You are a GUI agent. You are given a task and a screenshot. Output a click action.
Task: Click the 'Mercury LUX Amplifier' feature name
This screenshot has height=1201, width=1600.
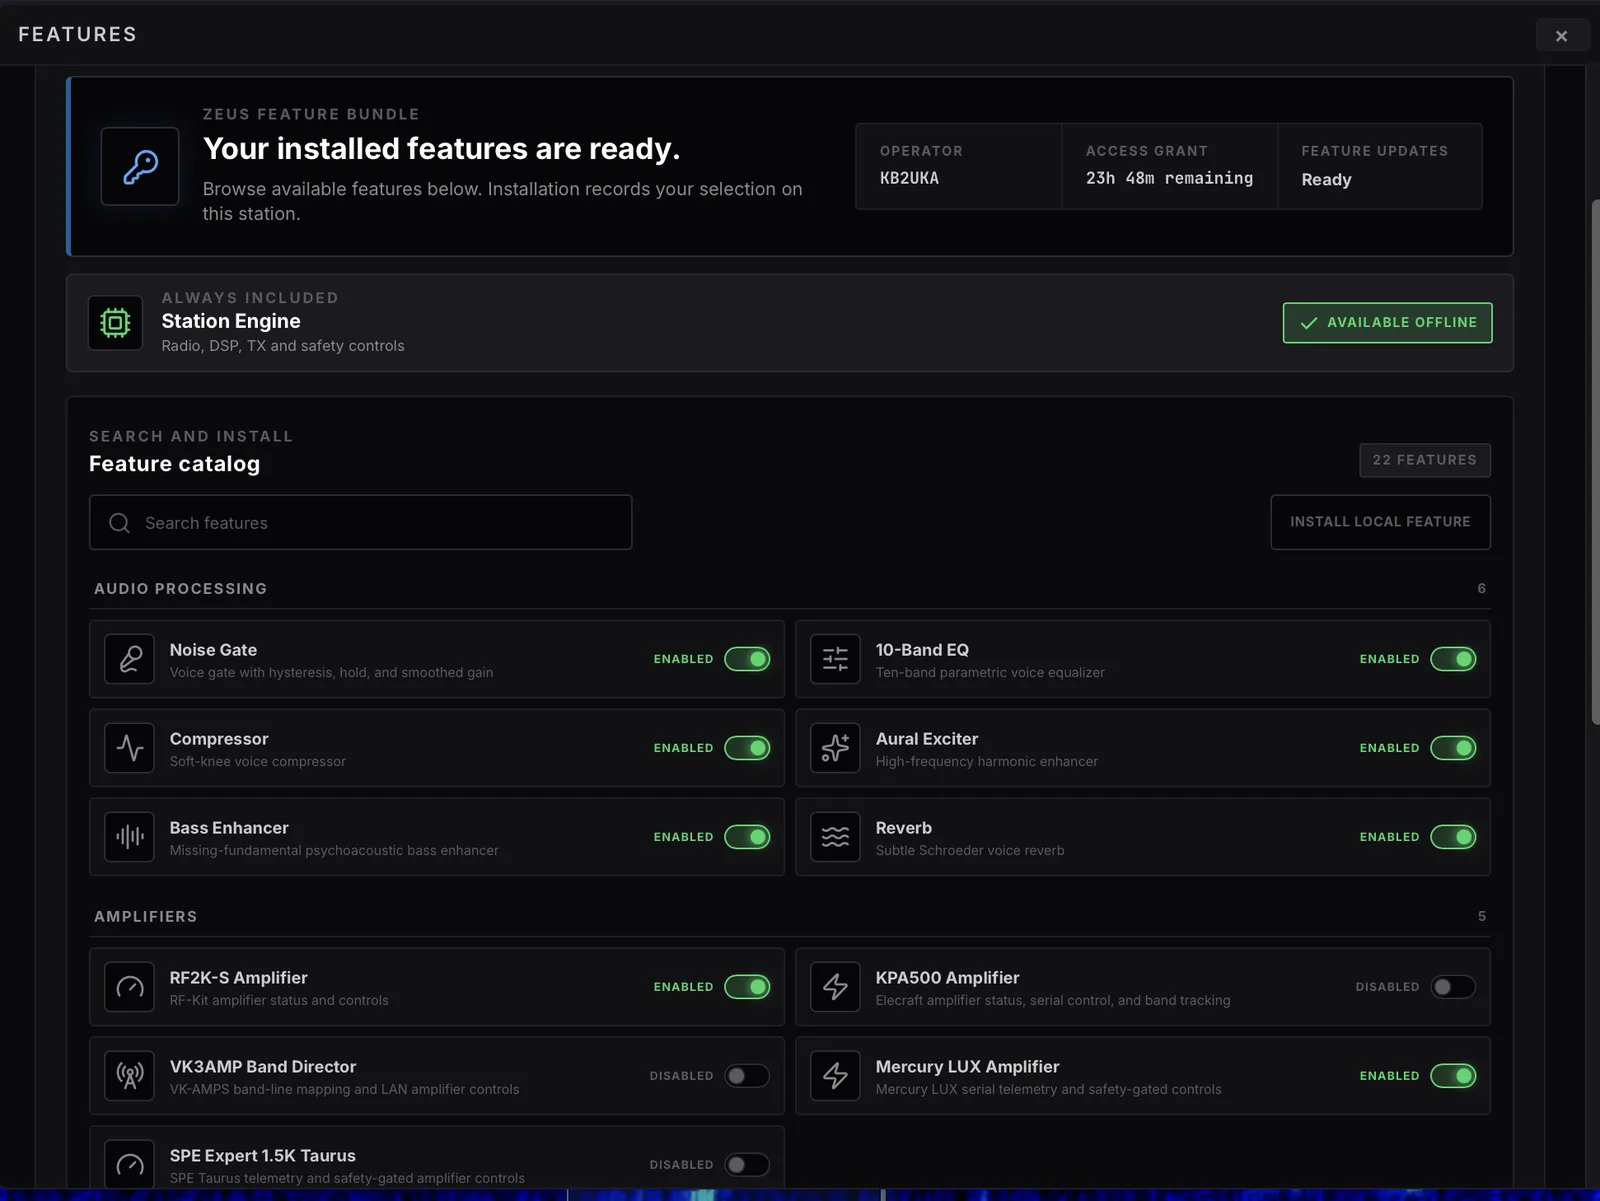(967, 1067)
